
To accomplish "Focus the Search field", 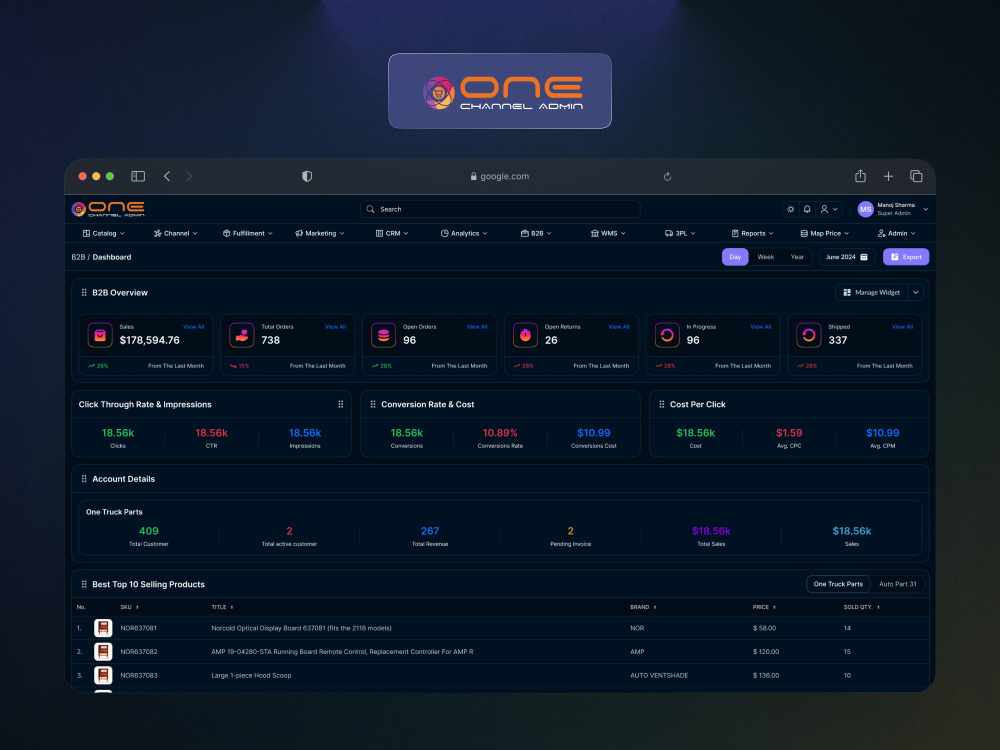I will click(x=500, y=209).
